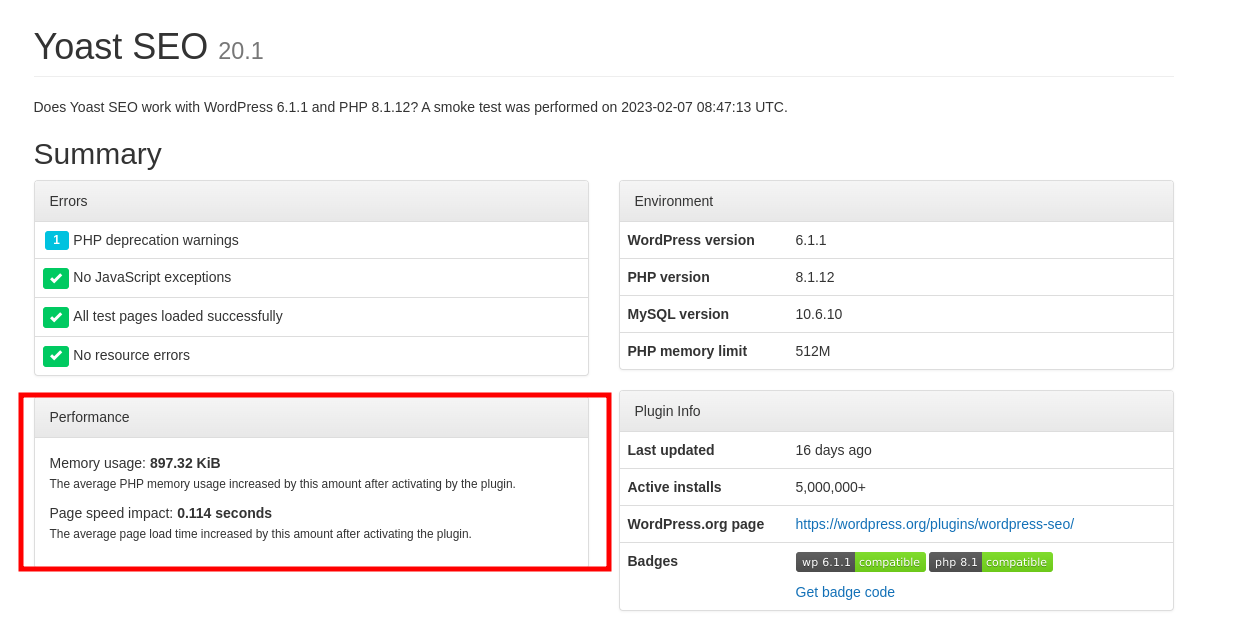Screen dimensions: 1243x617
Task: Click the 16 days ago value
Action: [x=834, y=450]
